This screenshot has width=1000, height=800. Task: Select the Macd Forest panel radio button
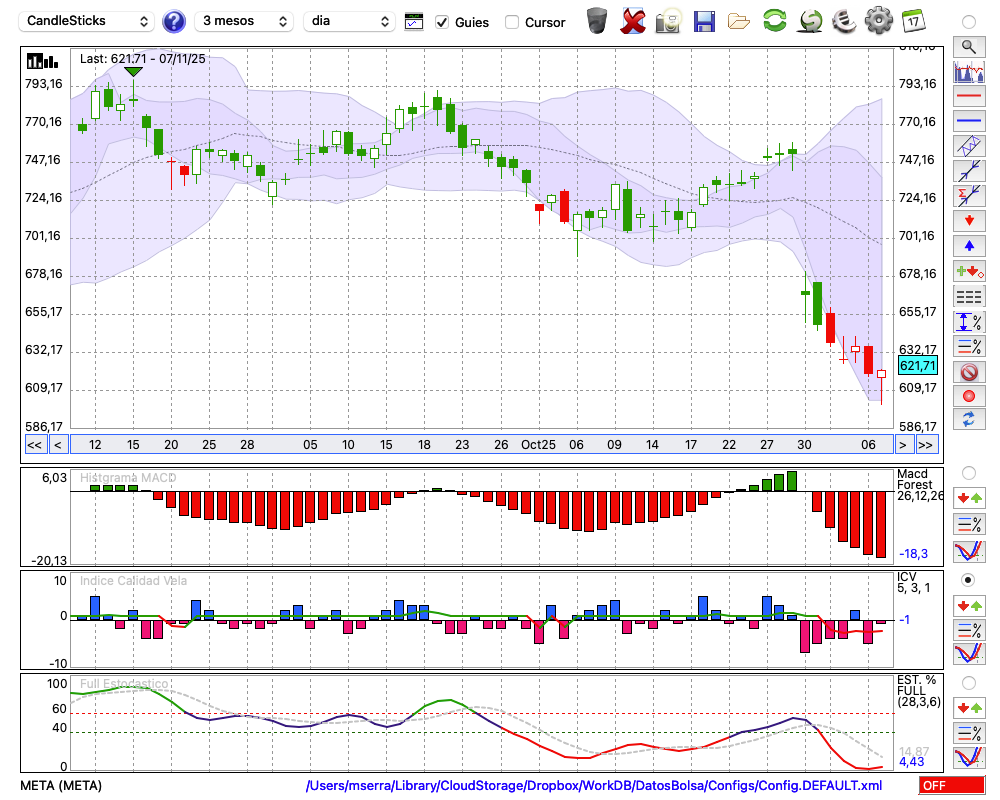[968, 472]
